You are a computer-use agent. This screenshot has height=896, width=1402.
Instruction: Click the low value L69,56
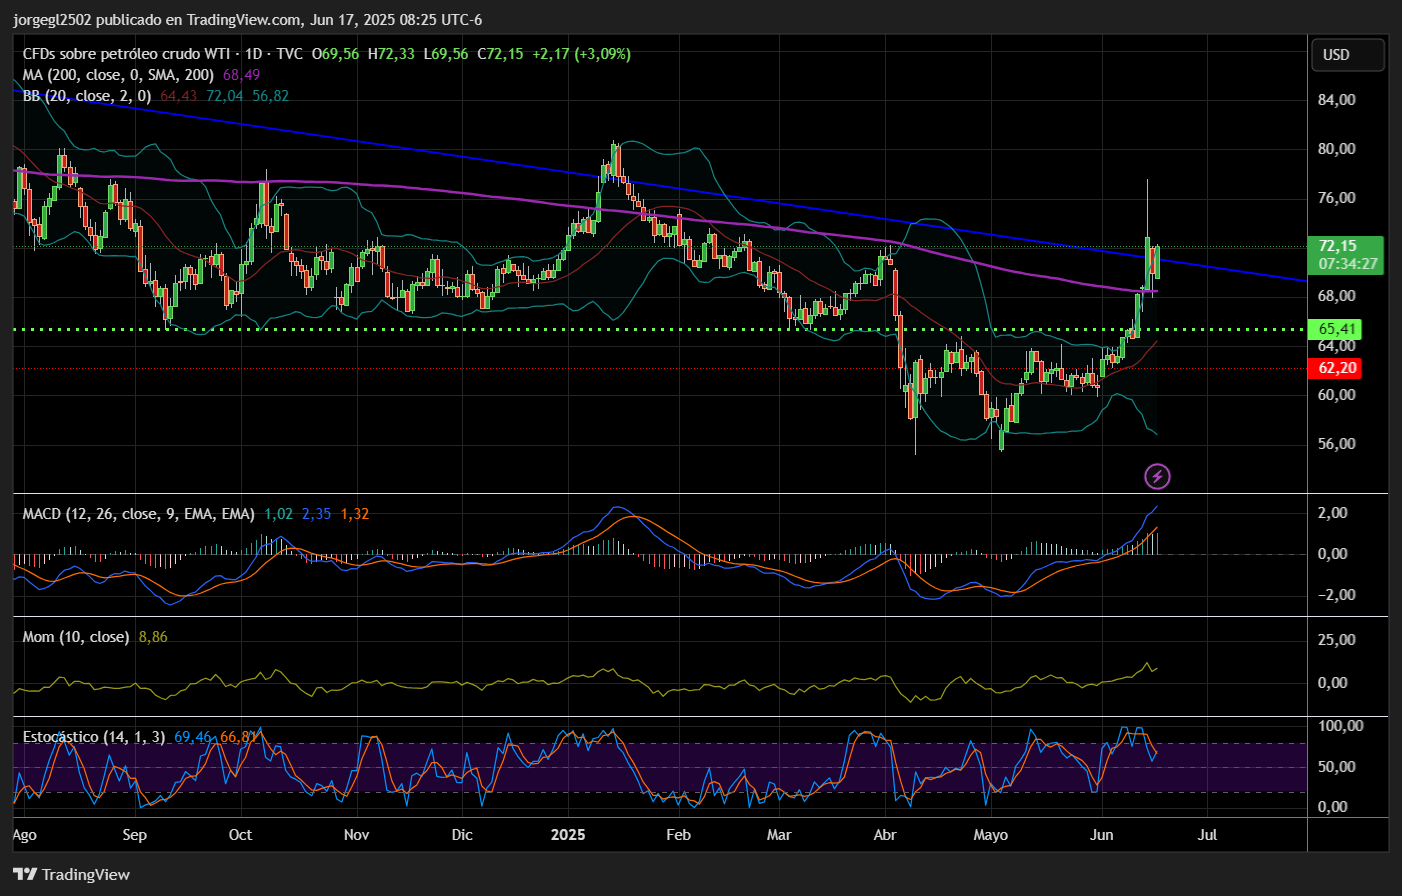(446, 54)
